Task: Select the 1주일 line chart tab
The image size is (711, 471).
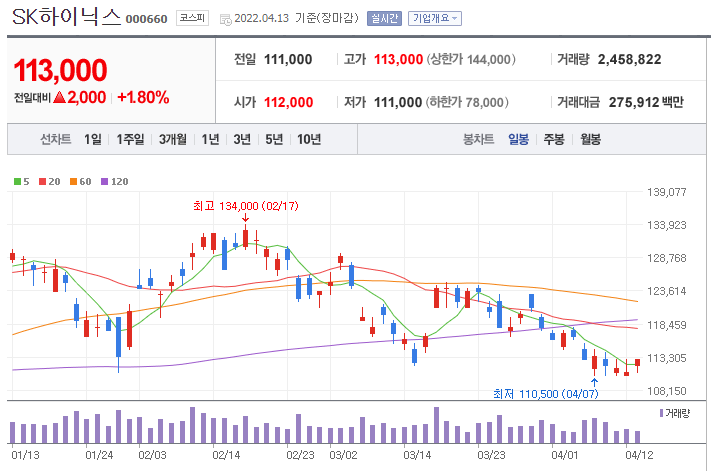Action: (130, 139)
